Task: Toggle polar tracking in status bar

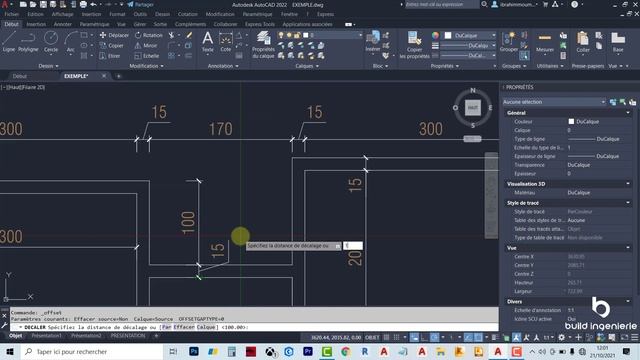Action: (x=435, y=337)
